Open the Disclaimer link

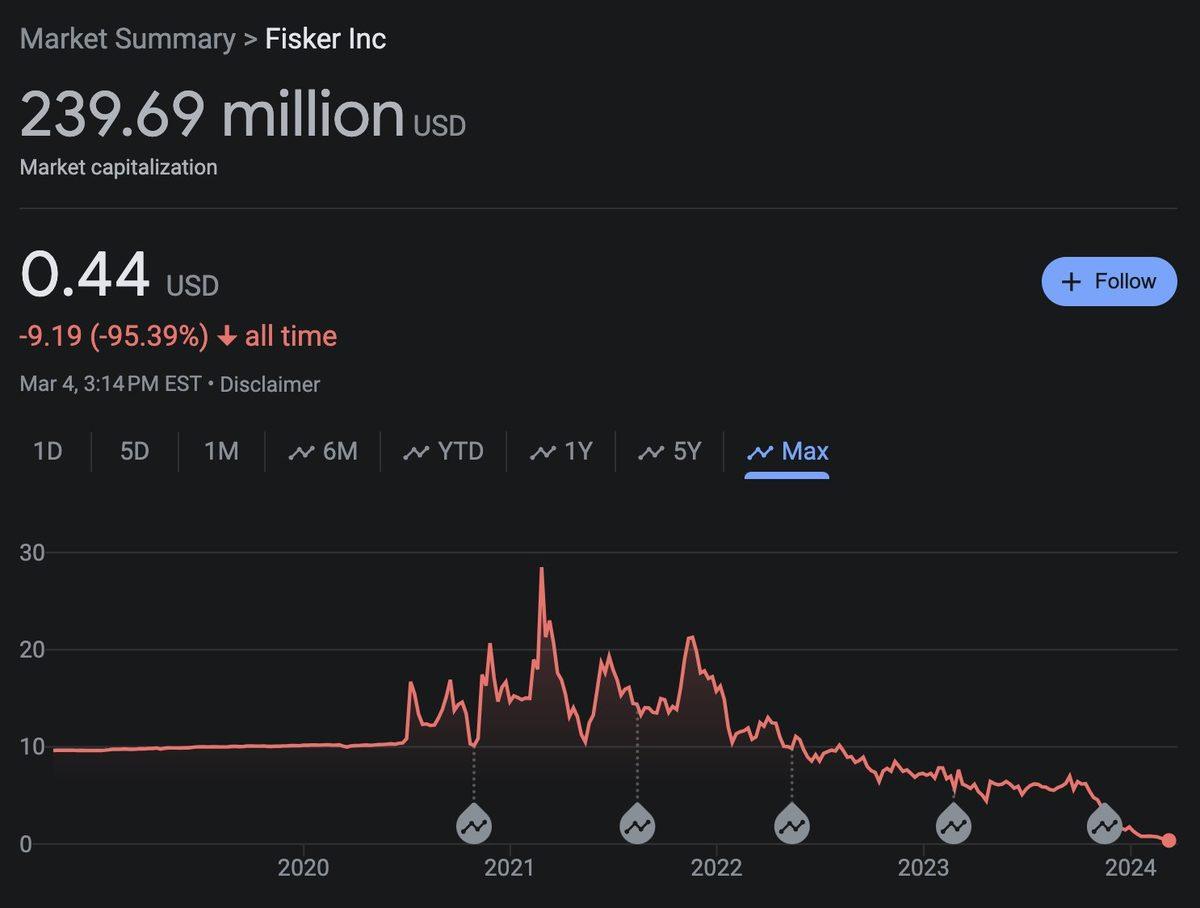click(x=270, y=384)
